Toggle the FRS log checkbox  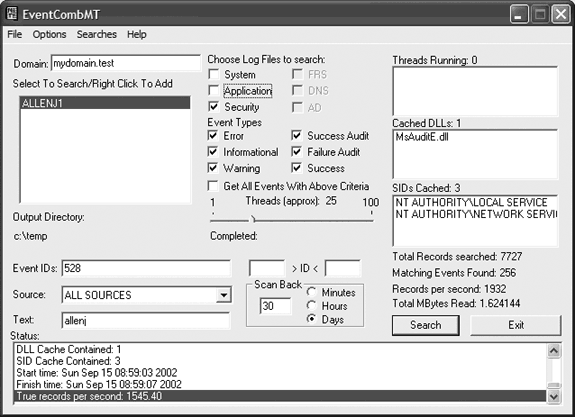point(297,74)
